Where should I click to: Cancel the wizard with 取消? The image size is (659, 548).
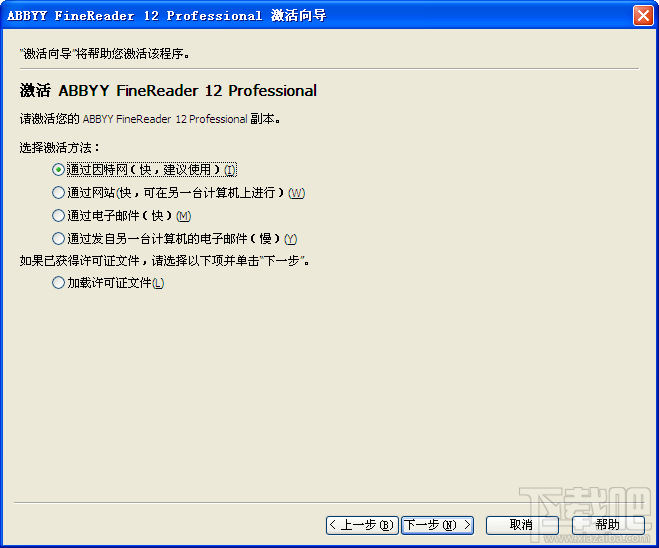[522, 525]
